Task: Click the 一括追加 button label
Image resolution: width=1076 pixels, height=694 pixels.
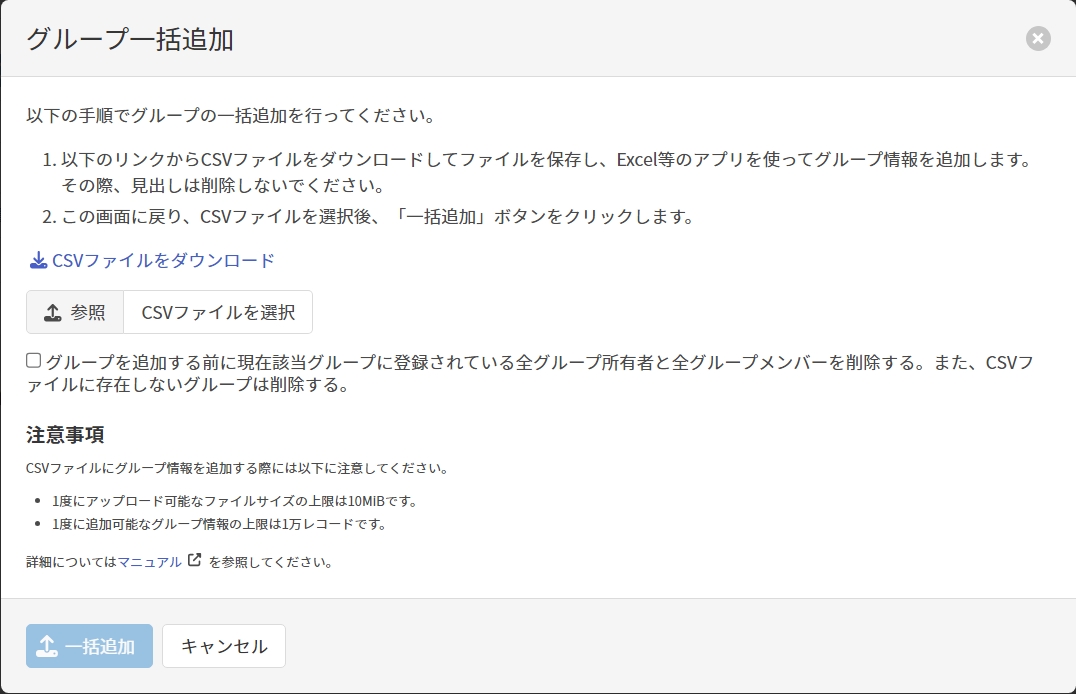Action: [x=100, y=646]
